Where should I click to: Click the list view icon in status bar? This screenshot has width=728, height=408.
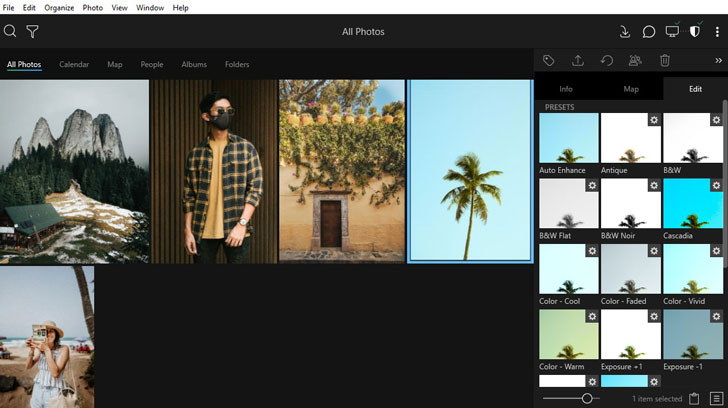716,398
